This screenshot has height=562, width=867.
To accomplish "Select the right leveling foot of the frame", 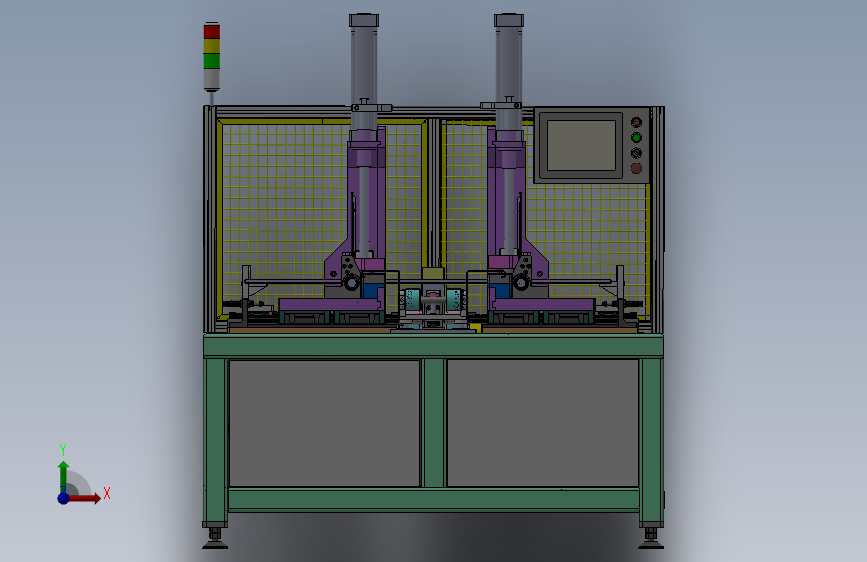I will point(651,538).
